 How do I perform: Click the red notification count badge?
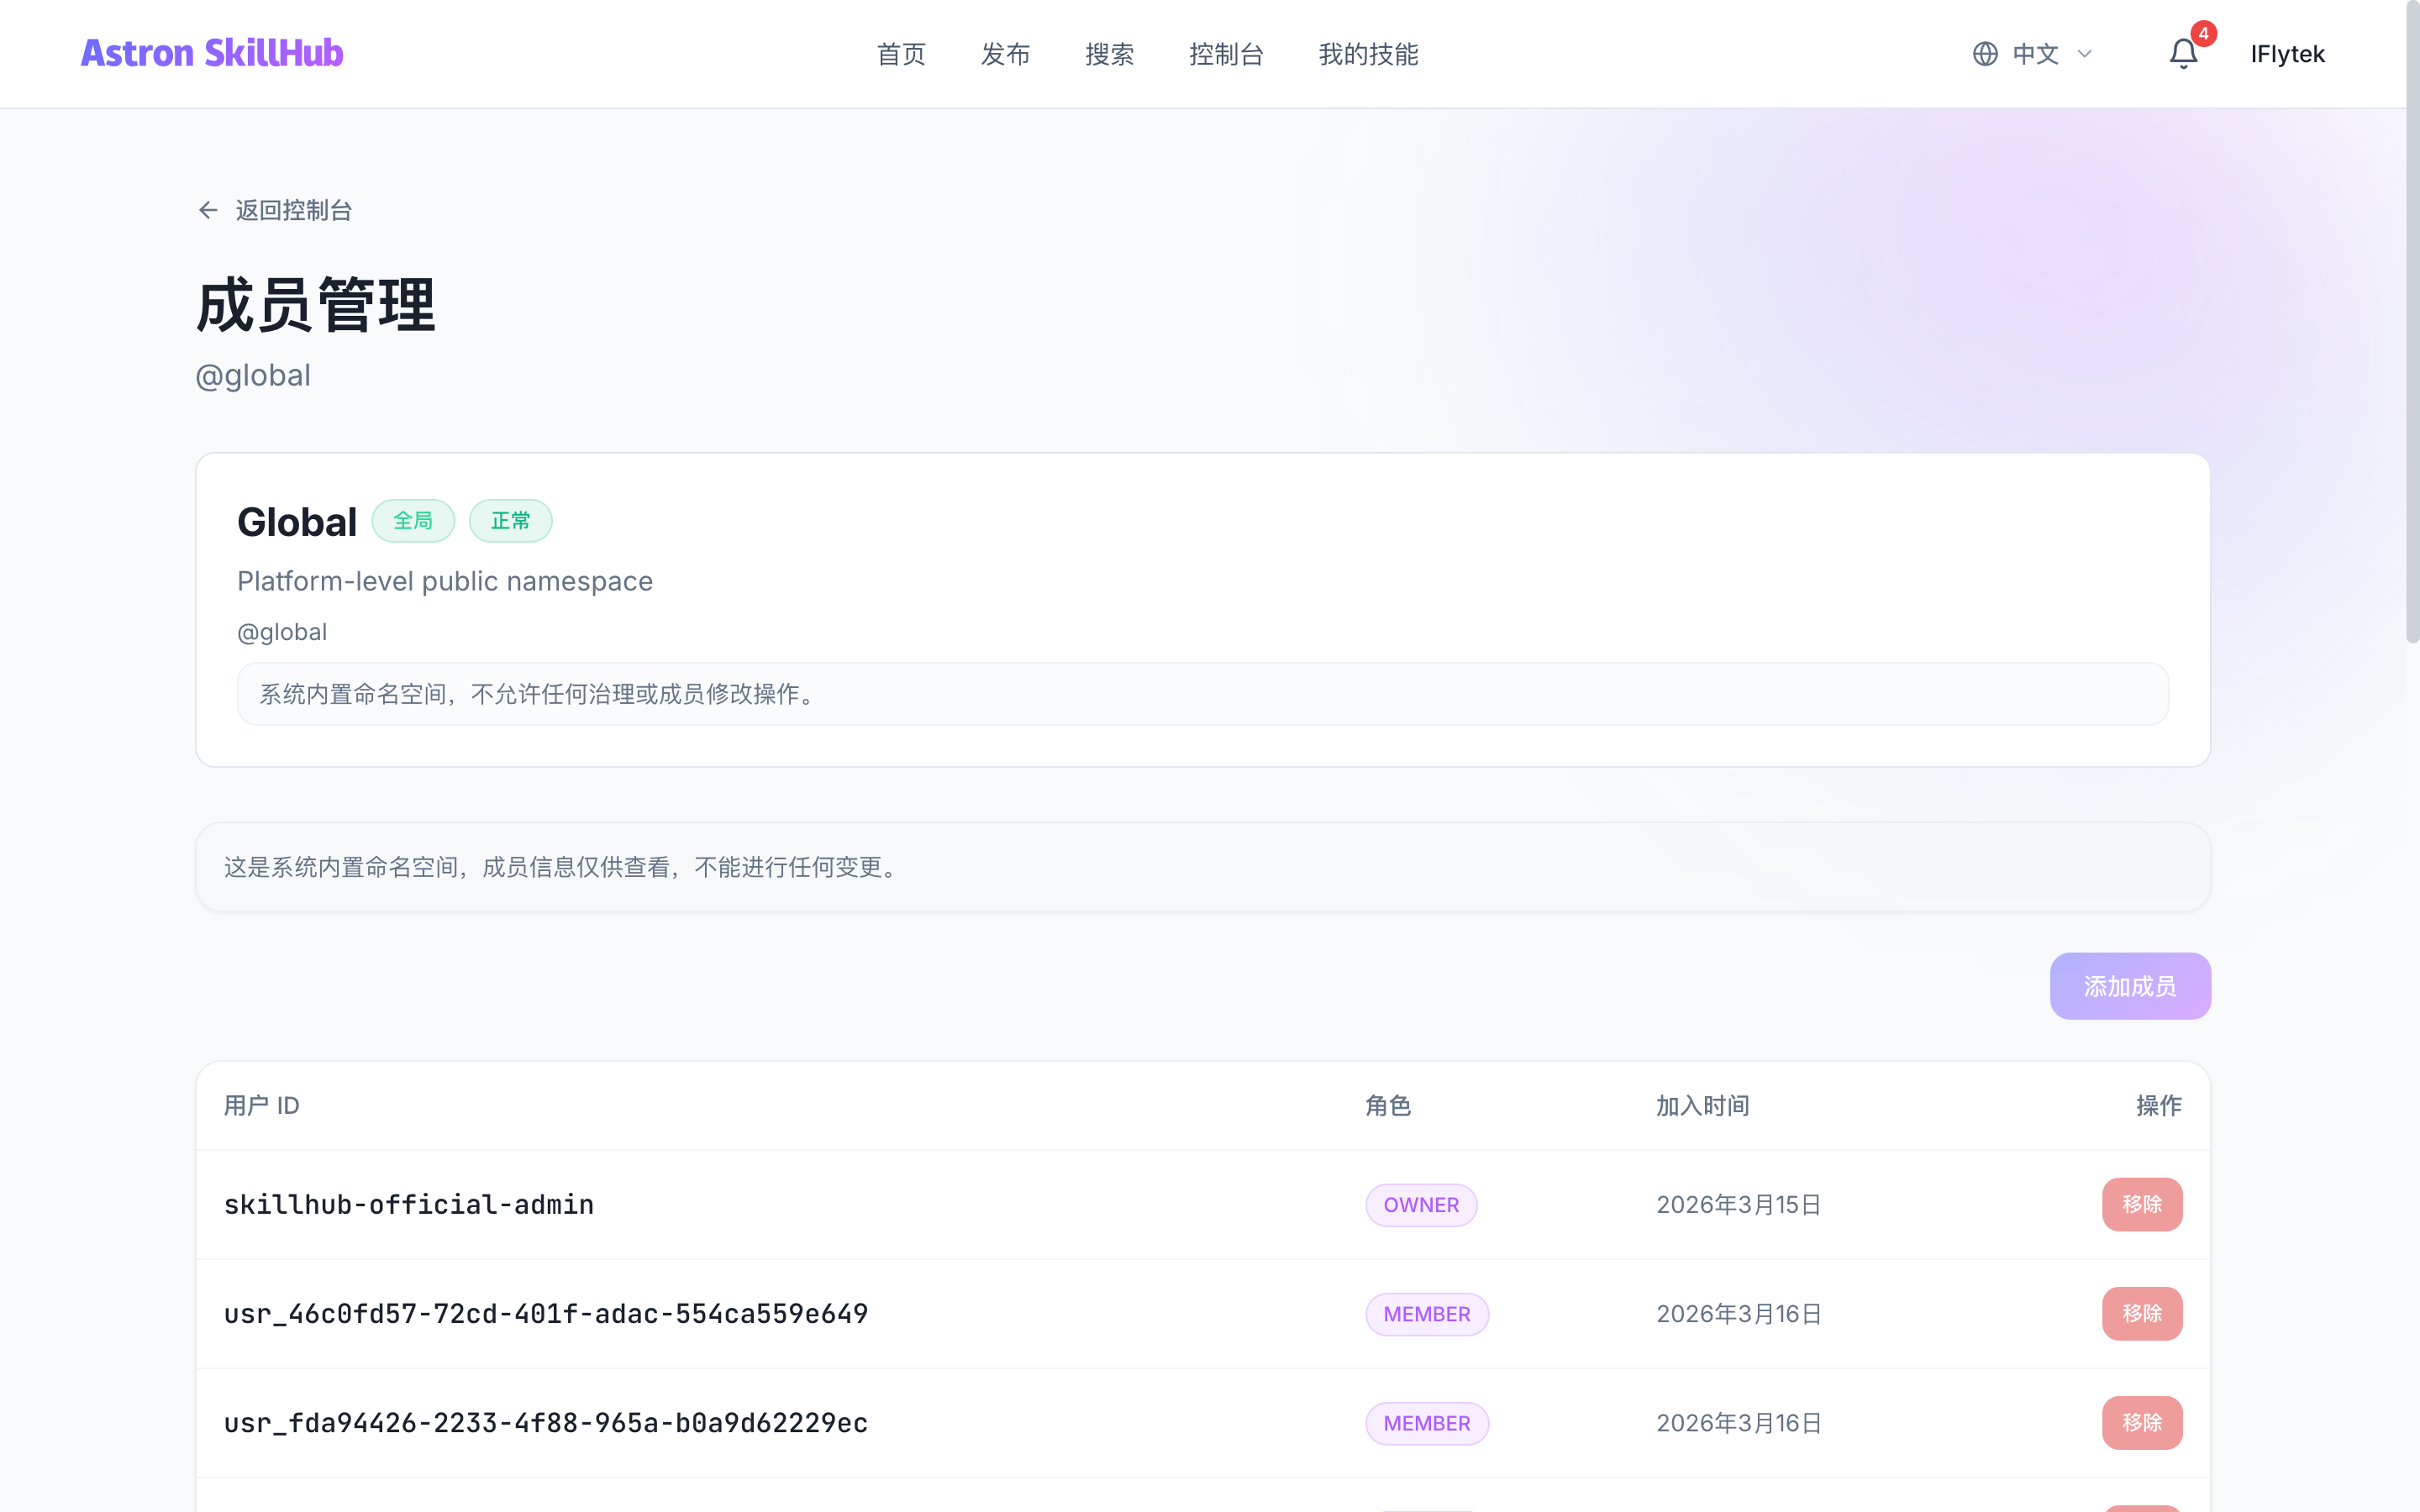pos(2203,34)
